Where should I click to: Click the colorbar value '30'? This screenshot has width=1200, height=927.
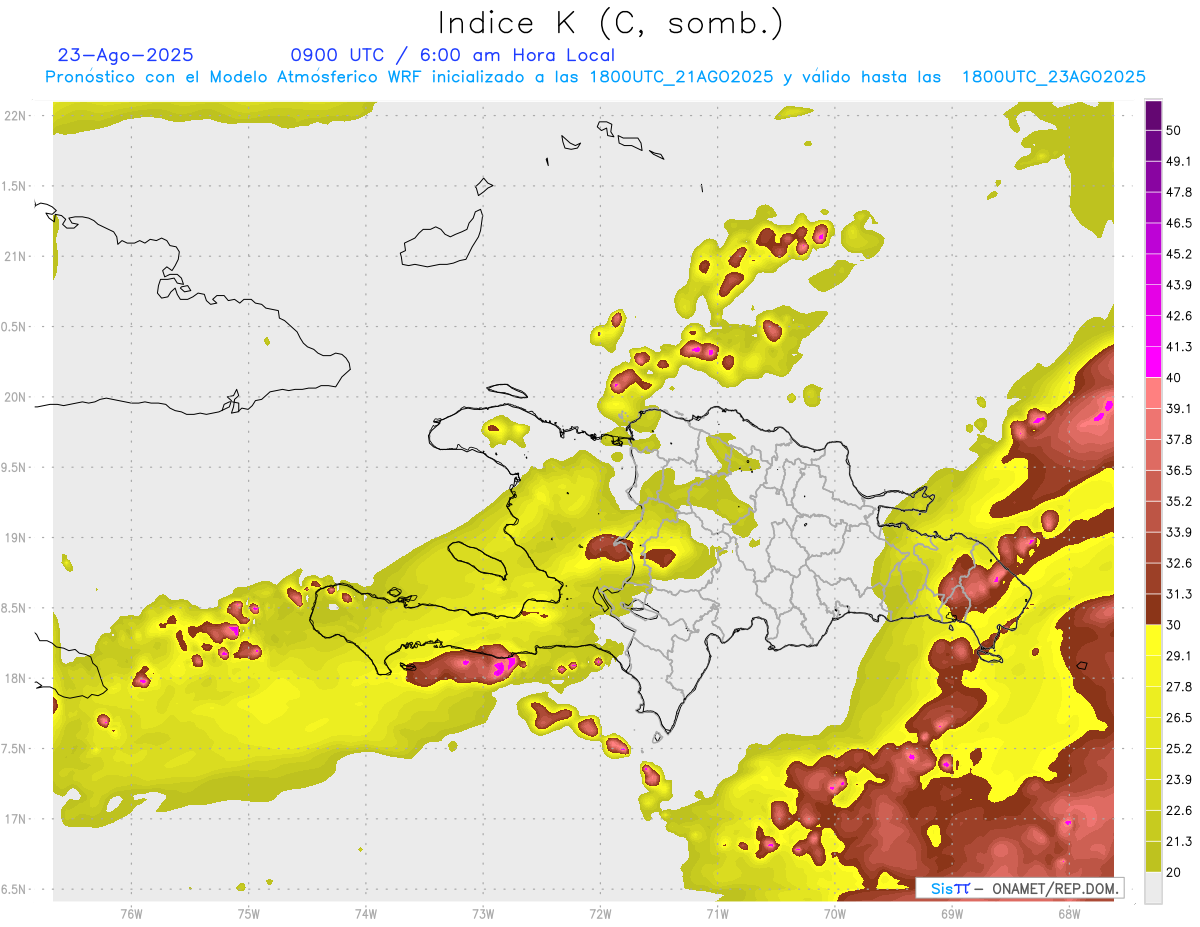[1175, 625]
